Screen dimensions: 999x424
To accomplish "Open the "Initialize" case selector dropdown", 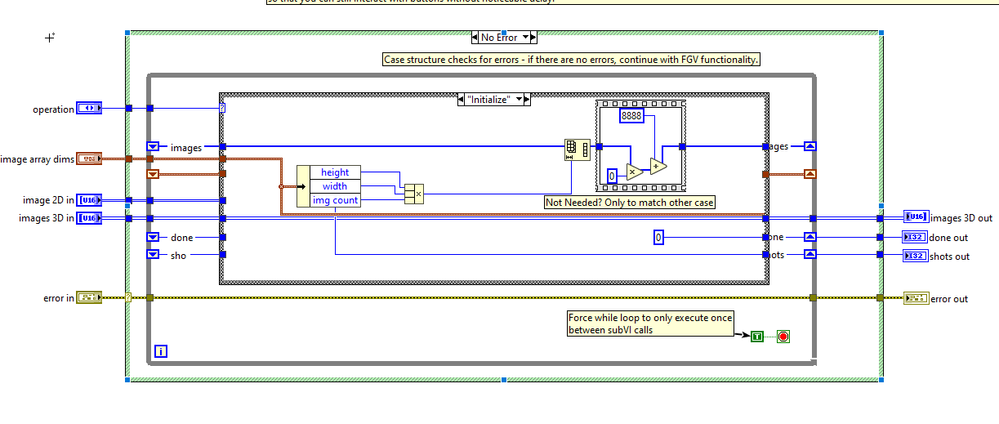I will (x=519, y=99).
